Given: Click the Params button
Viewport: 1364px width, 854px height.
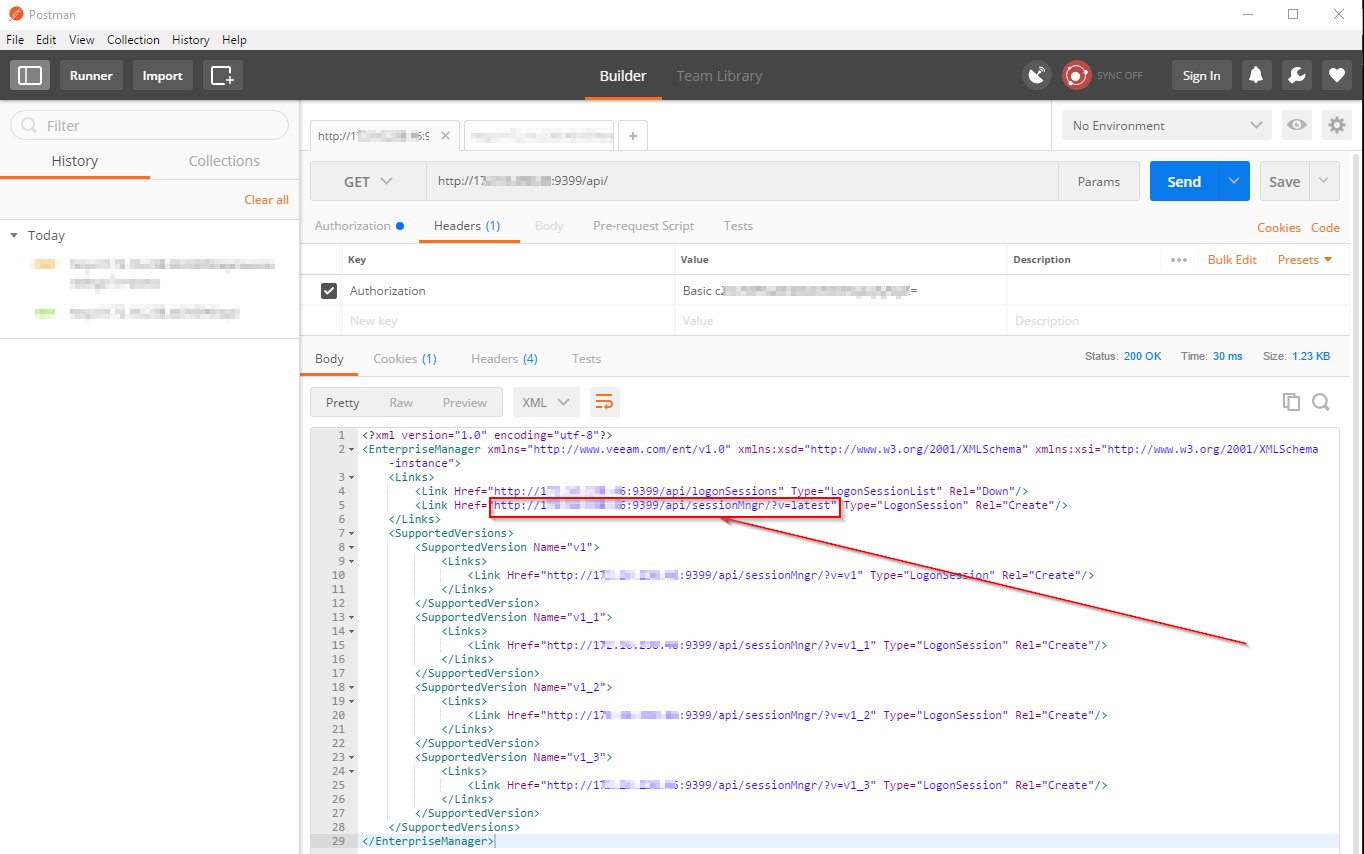Looking at the screenshot, I should click(x=1099, y=181).
